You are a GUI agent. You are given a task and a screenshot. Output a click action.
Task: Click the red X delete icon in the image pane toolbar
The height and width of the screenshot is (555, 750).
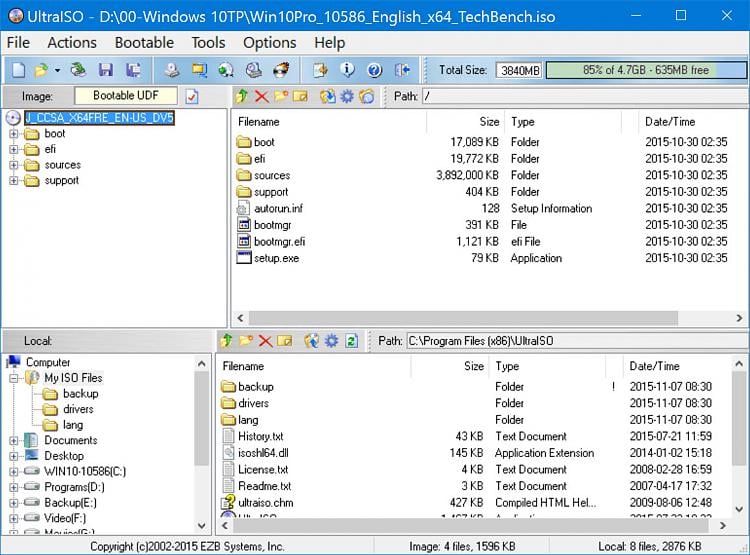coord(261,96)
